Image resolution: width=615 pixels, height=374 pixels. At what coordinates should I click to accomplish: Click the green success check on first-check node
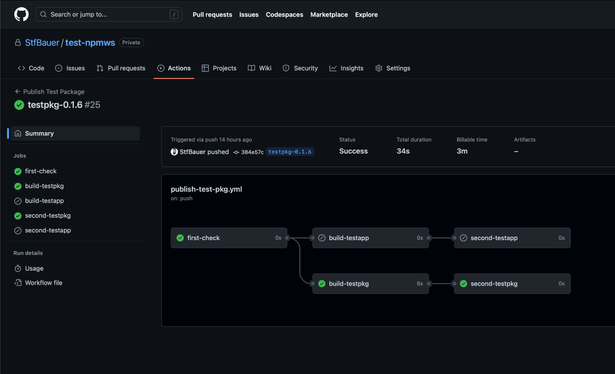tap(180, 238)
